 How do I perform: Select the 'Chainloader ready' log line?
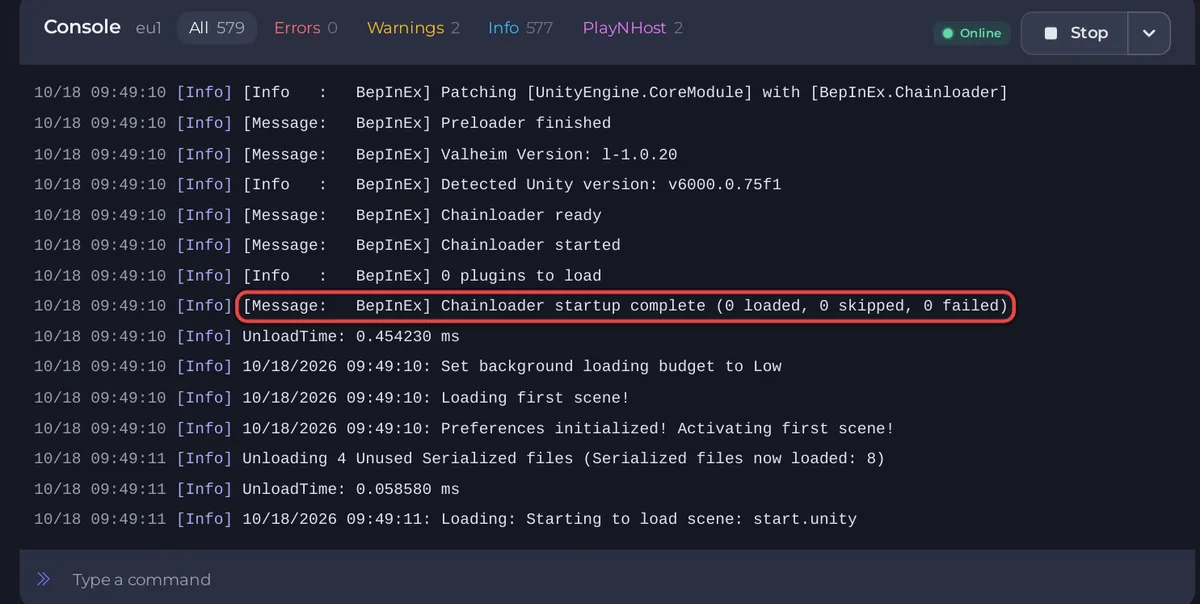[x=318, y=215]
